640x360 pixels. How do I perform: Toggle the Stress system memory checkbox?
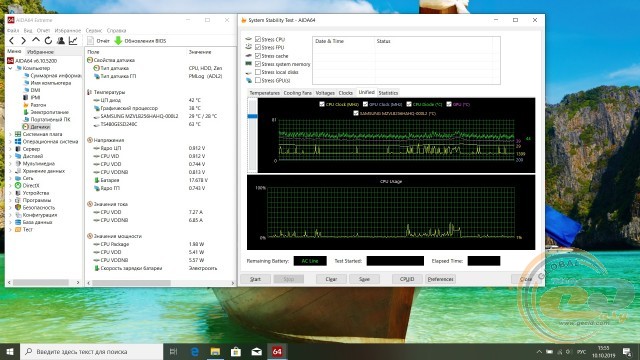point(258,64)
